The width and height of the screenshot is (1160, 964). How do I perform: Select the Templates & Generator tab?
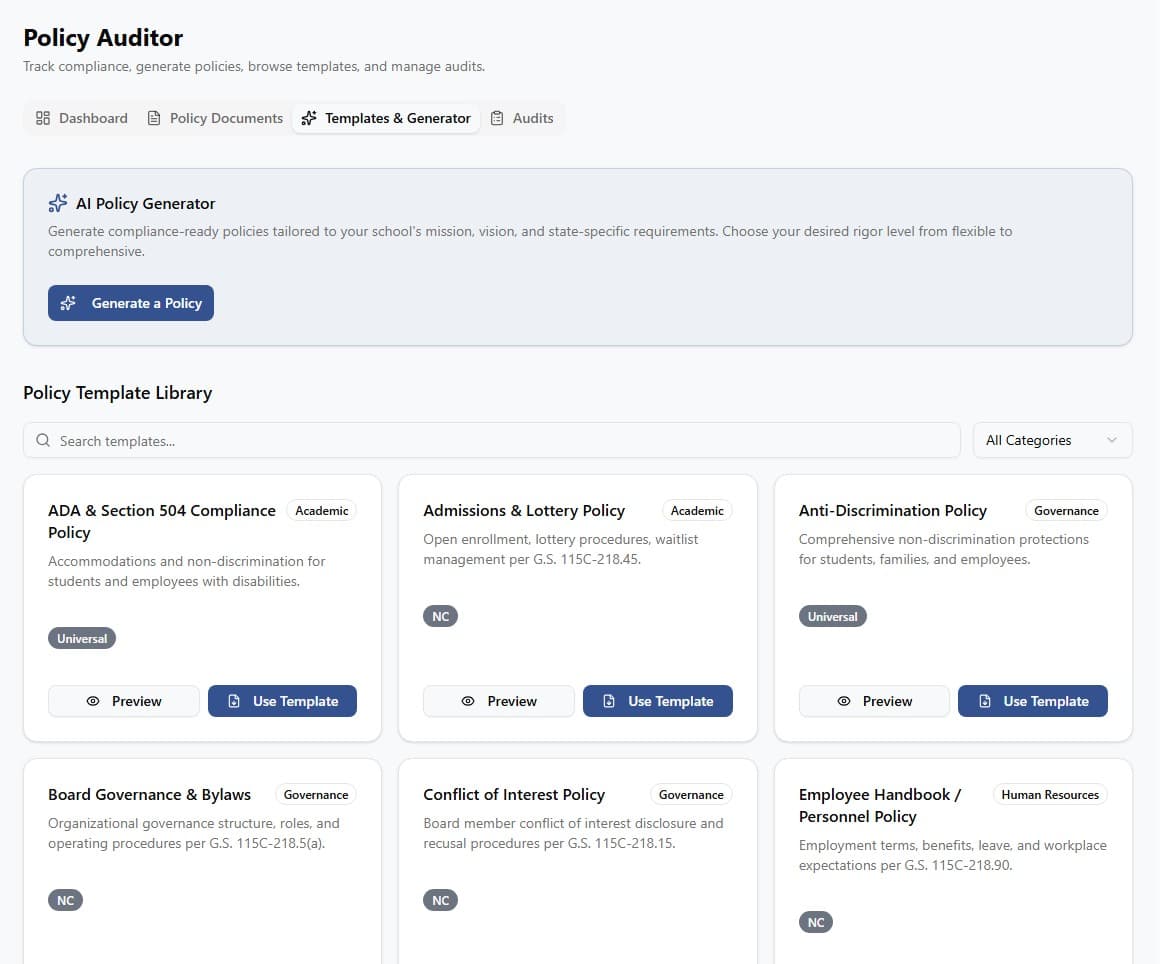386,118
